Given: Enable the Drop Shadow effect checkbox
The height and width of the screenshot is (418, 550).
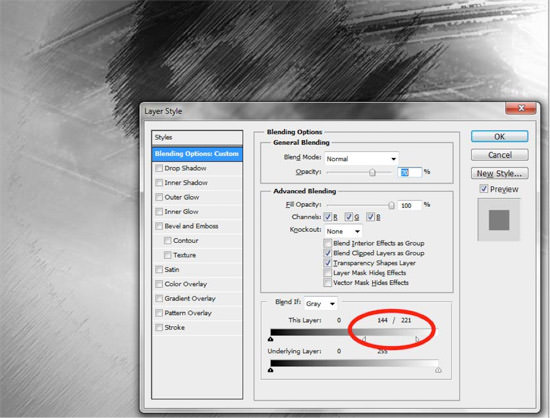Looking at the screenshot, I should point(159,168).
